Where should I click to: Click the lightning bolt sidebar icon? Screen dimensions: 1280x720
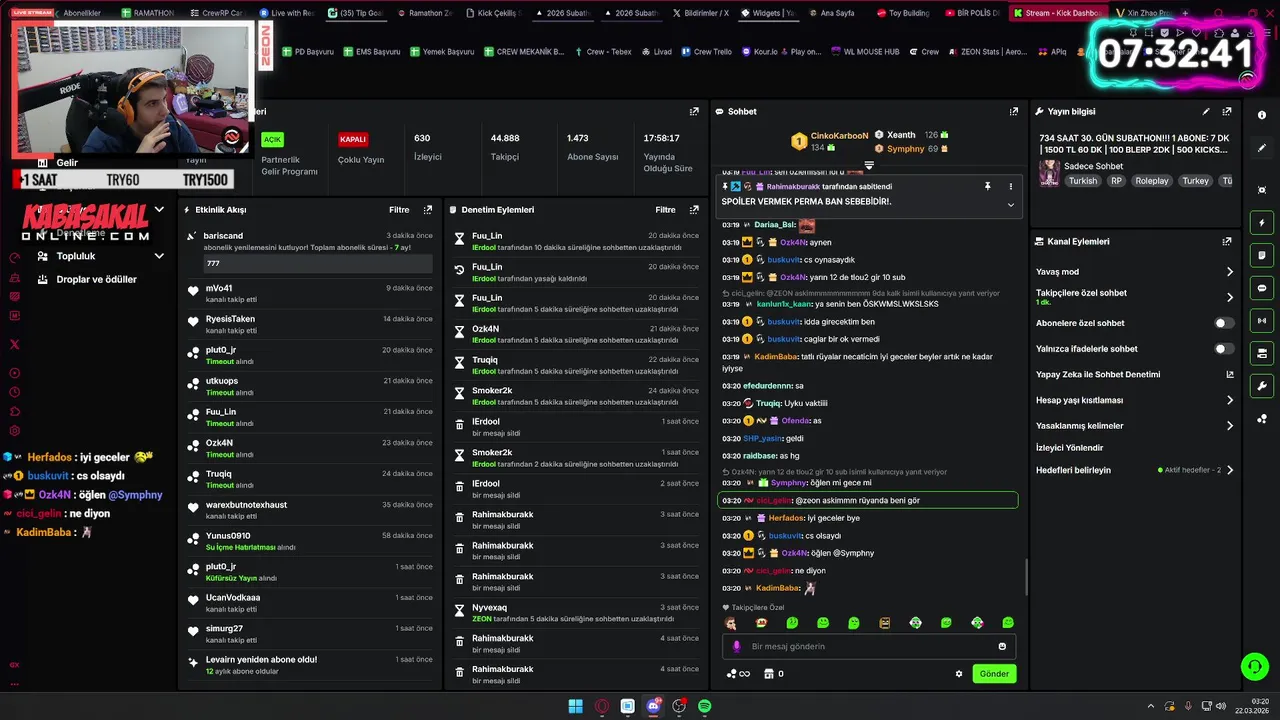(1262, 223)
